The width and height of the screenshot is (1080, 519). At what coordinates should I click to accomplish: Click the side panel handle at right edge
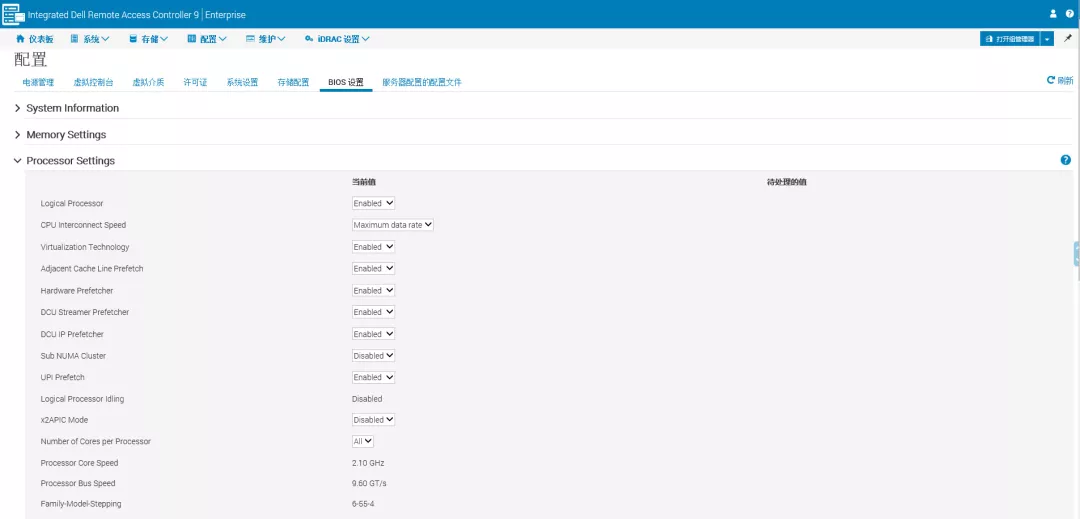(x=1077, y=254)
